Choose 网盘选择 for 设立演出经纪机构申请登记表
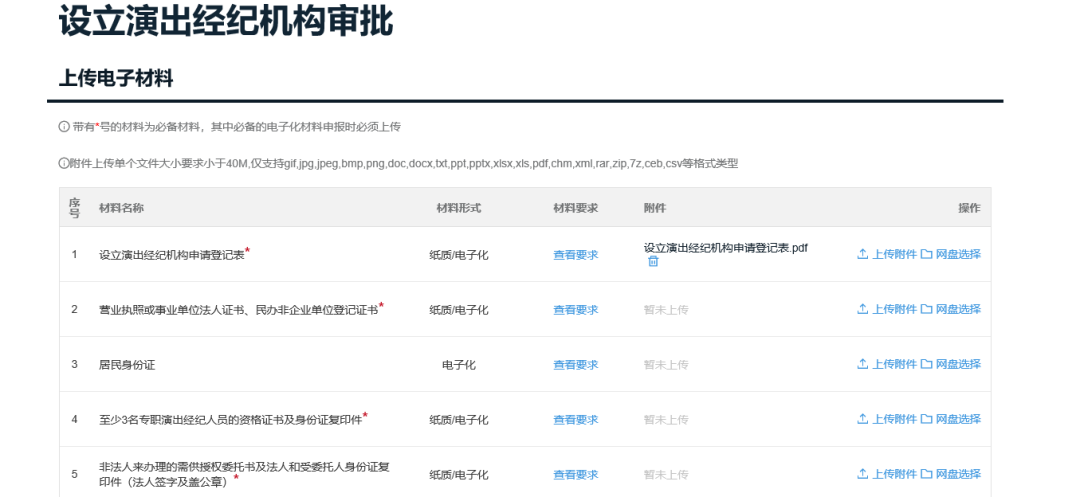 pyautogui.click(x=958, y=254)
